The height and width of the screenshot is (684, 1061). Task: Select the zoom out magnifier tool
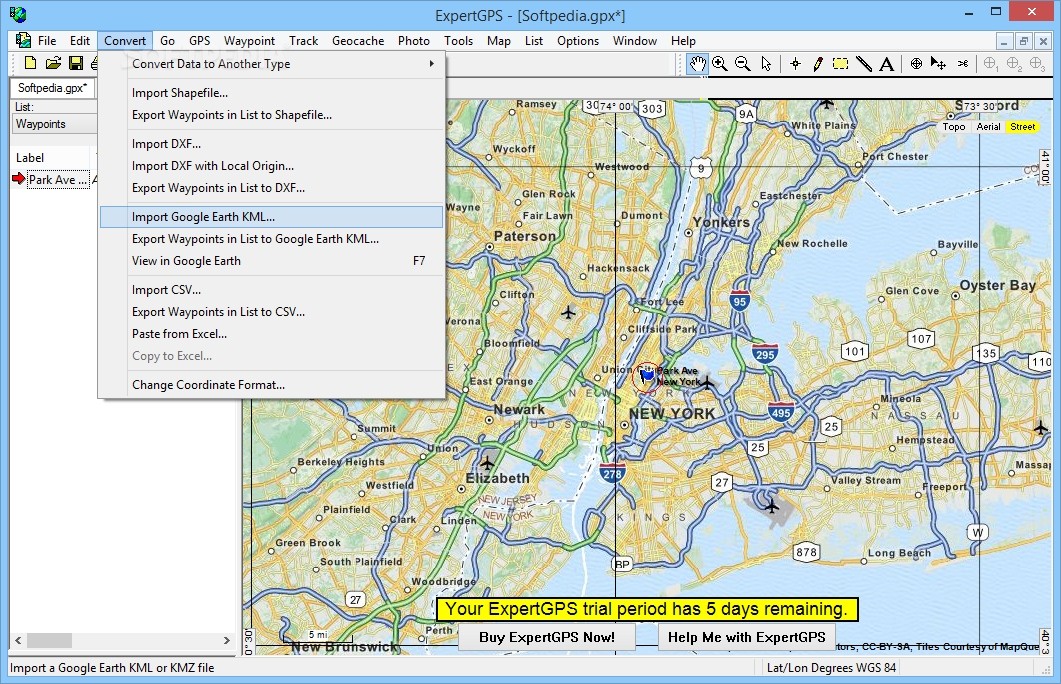coord(742,64)
